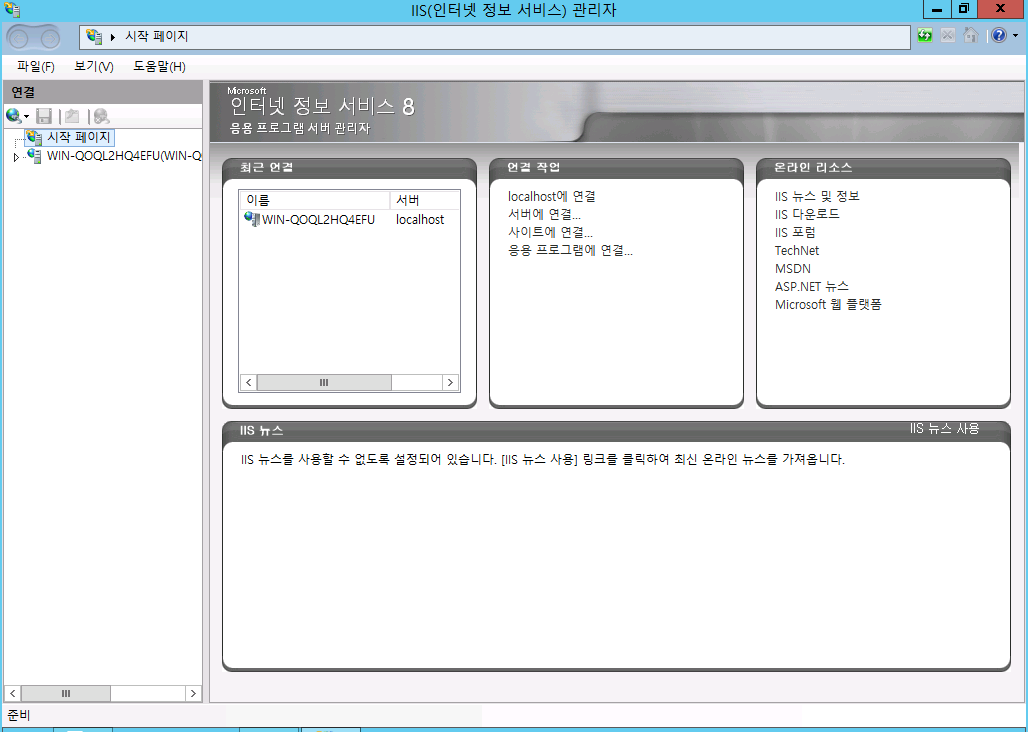Click the Connections pane left scroll arrow
This screenshot has height=732, width=1028.
[x=12, y=693]
